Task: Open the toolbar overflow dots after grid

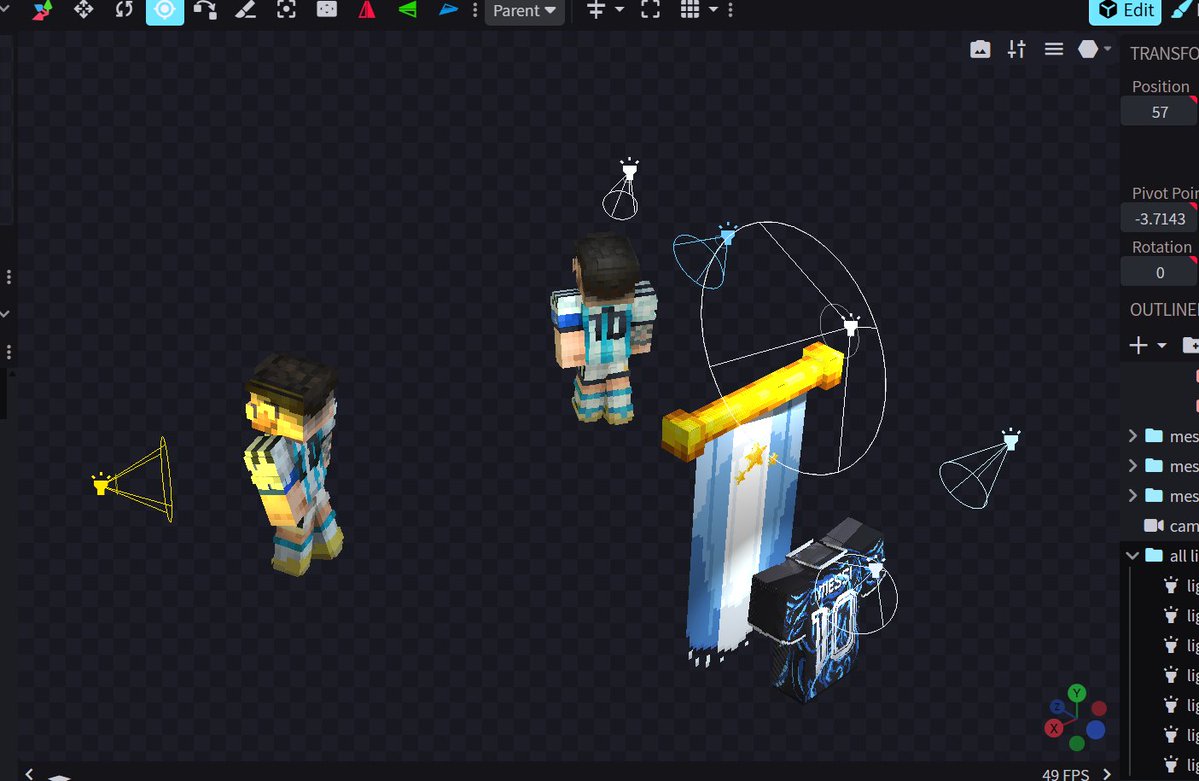Action: click(x=731, y=10)
